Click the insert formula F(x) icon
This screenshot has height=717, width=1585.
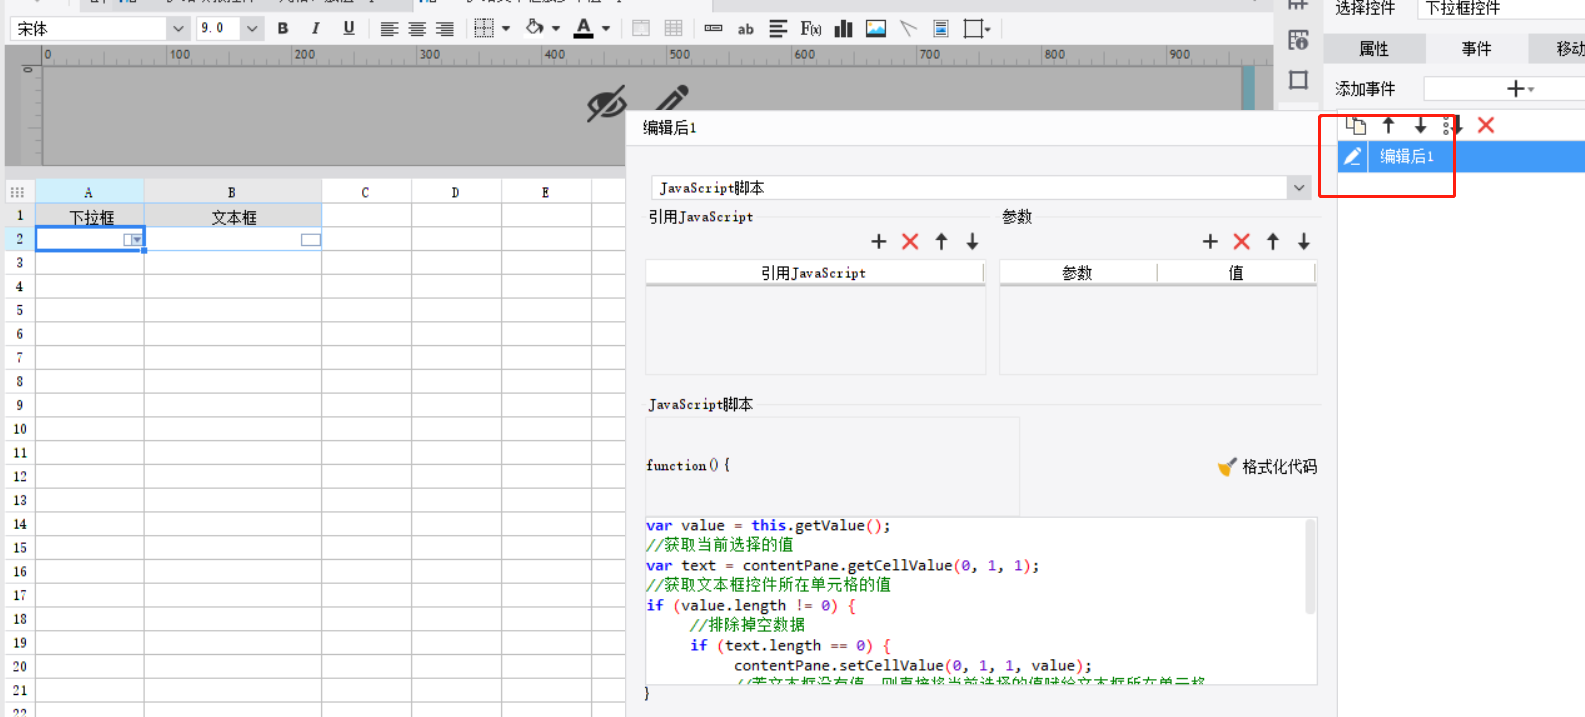coord(810,29)
